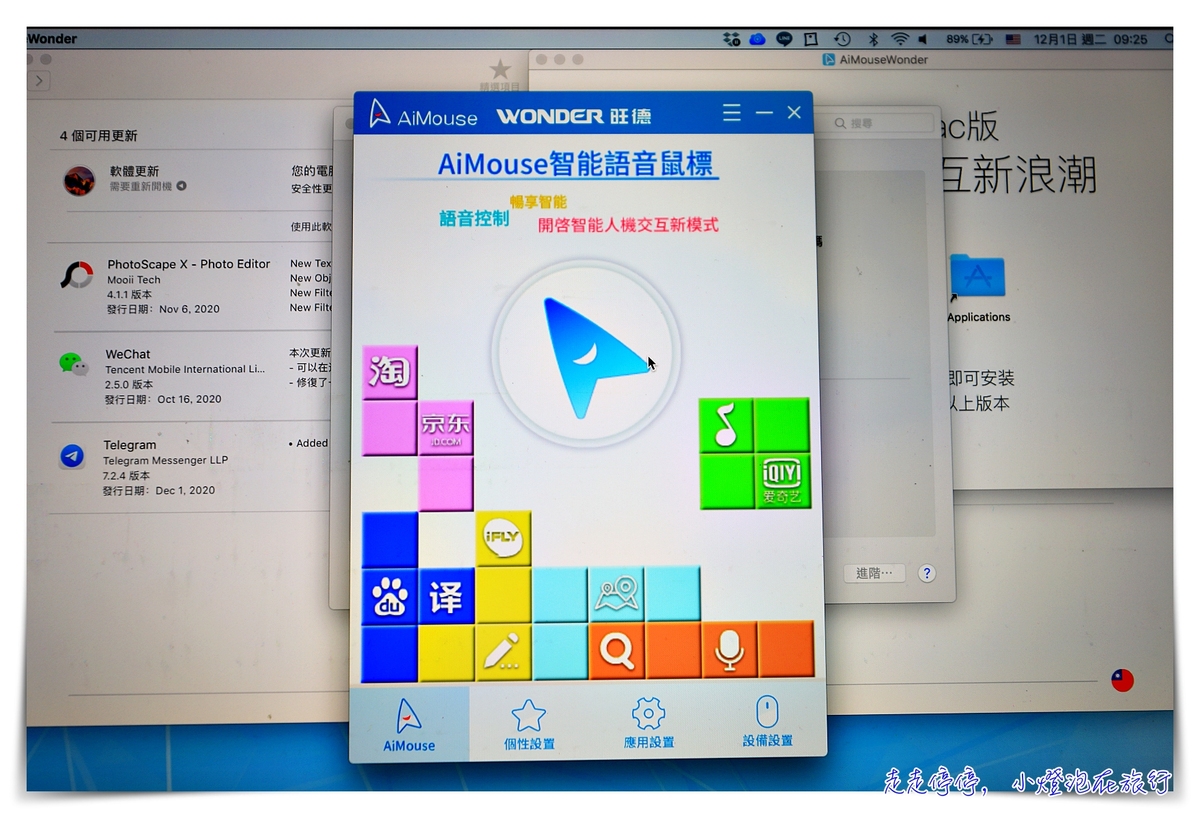Open the date and time 12月1日 週二 09:25
Viewport: 1200px width, 818px height.
1091,39
